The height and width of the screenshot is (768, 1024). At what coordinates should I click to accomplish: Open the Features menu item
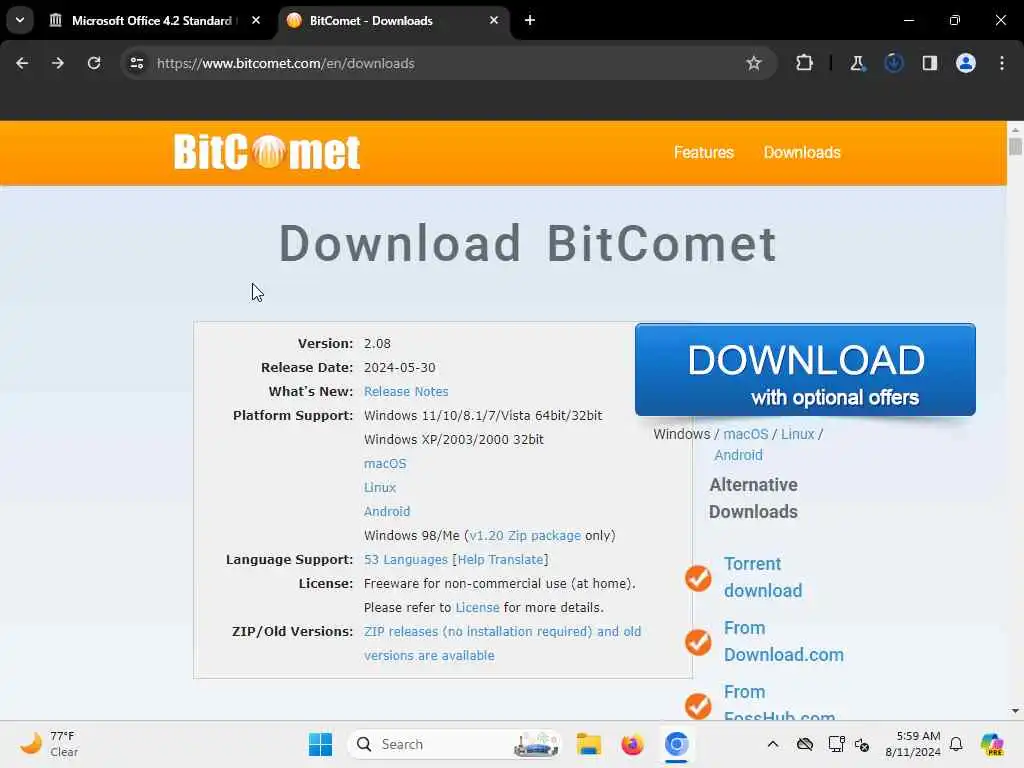pos(703,152)
